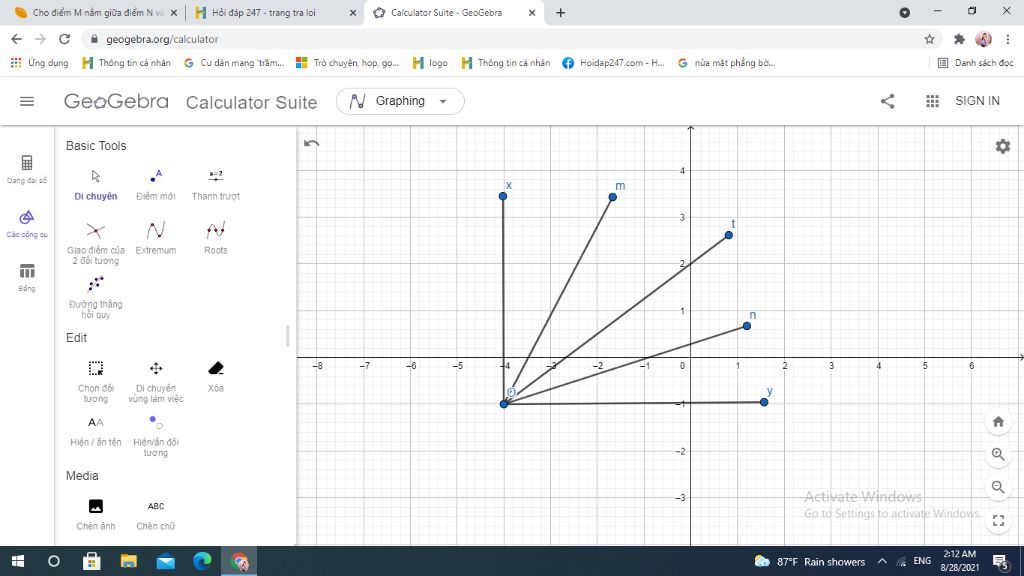Screen dimensions: 1024x576
Task: Click the tools panel scrollbar handle
Action: (x=288, y=336)
